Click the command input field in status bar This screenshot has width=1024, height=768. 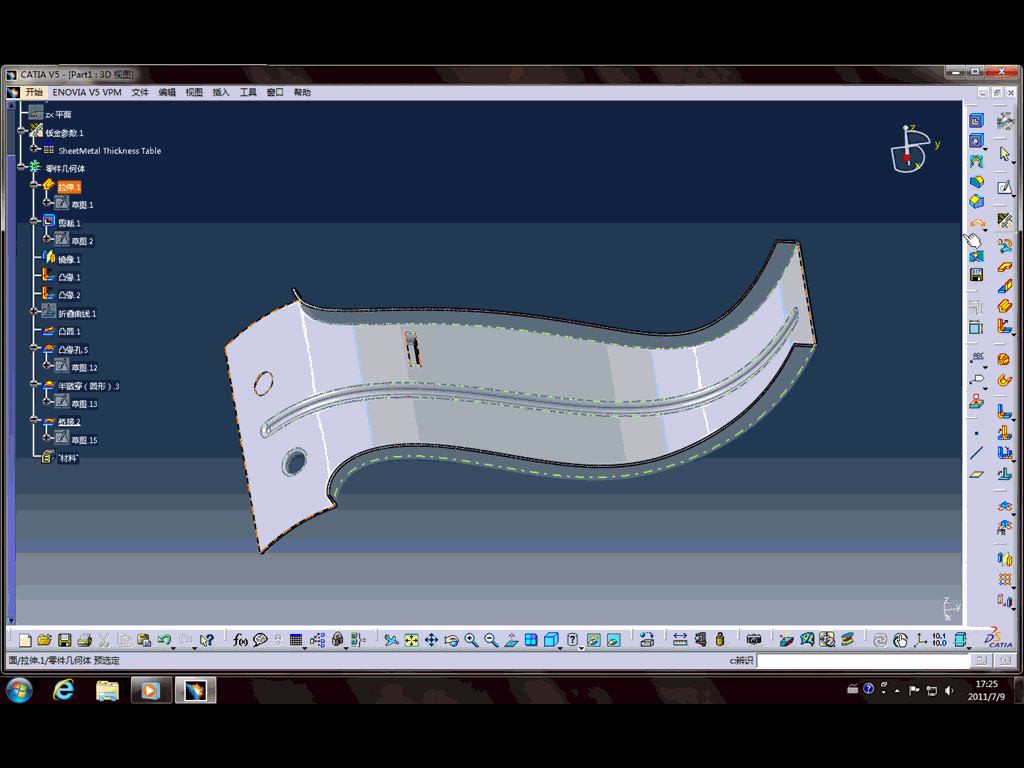click(863, 661)
